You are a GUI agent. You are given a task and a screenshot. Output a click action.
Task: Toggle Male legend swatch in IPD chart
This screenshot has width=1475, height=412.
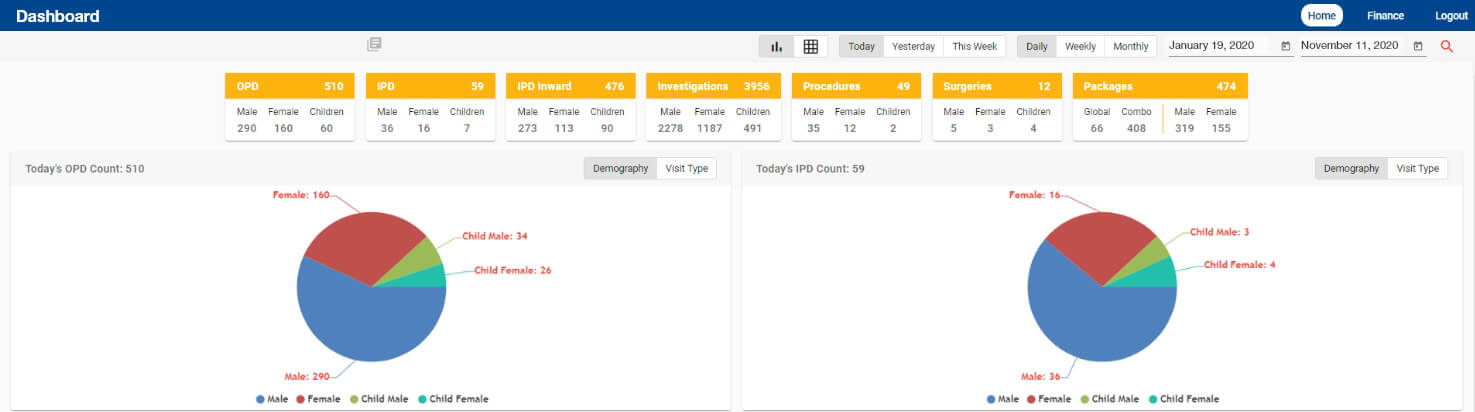[x=991, y=399]
